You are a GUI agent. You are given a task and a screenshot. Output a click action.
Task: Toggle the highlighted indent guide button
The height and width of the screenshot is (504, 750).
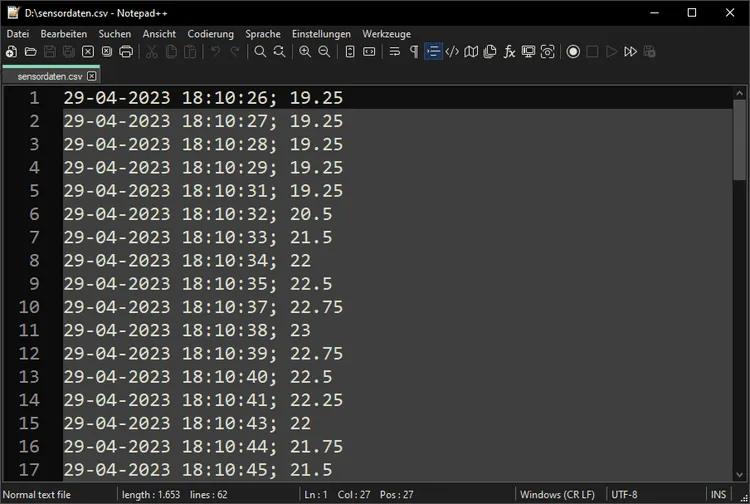click(433, 52)
